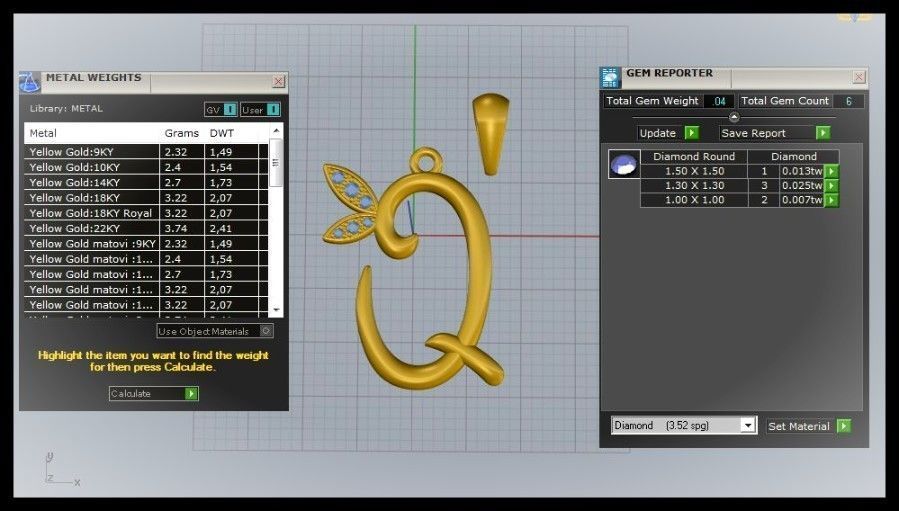Screen dimensions: 899x511
Task: Click the 1.00 X 1.00 diamond size cell
Action: click(694, 200)
